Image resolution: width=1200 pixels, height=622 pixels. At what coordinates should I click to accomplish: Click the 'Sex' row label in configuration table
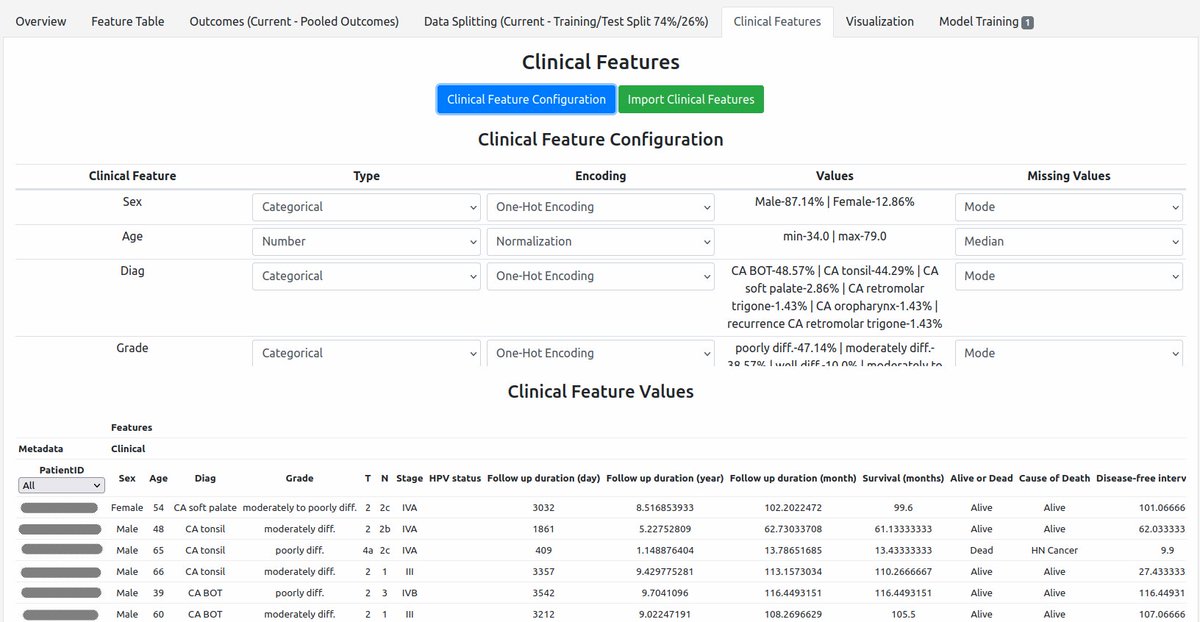[x=132, y=201]
